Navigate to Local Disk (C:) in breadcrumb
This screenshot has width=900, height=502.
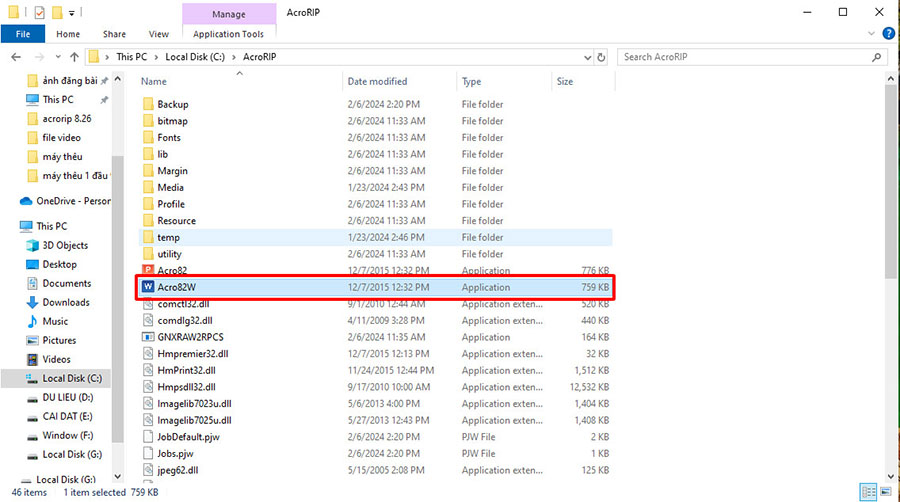coord(195,57)
